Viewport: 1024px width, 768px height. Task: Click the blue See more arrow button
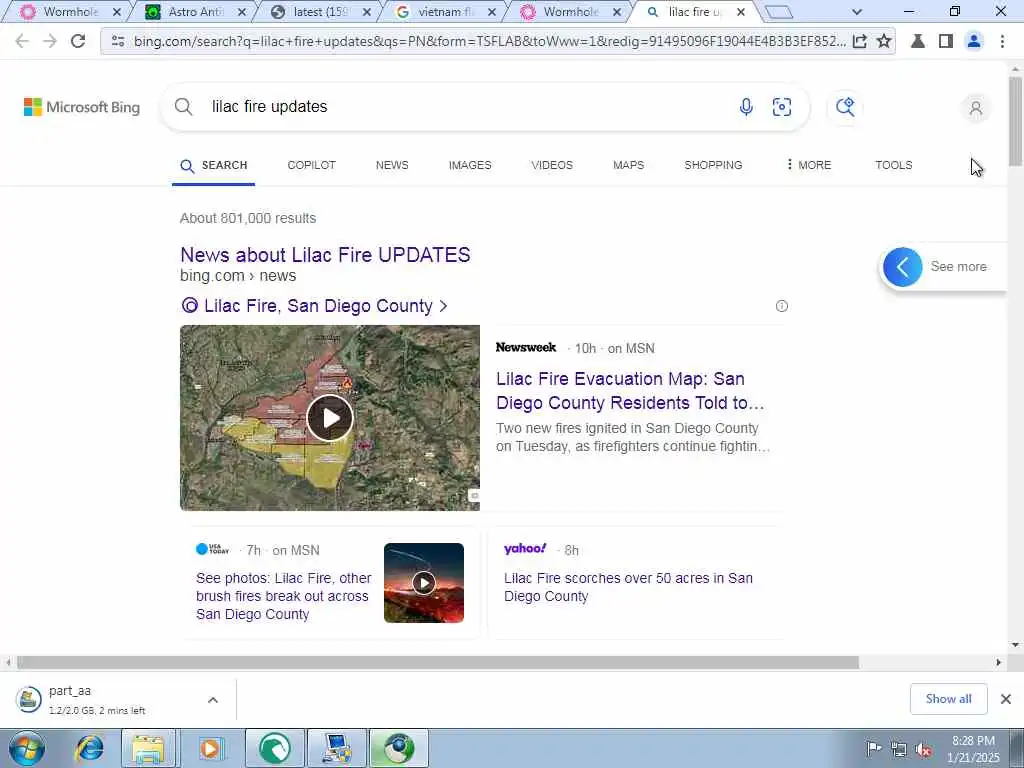click(x=903, y=266)
